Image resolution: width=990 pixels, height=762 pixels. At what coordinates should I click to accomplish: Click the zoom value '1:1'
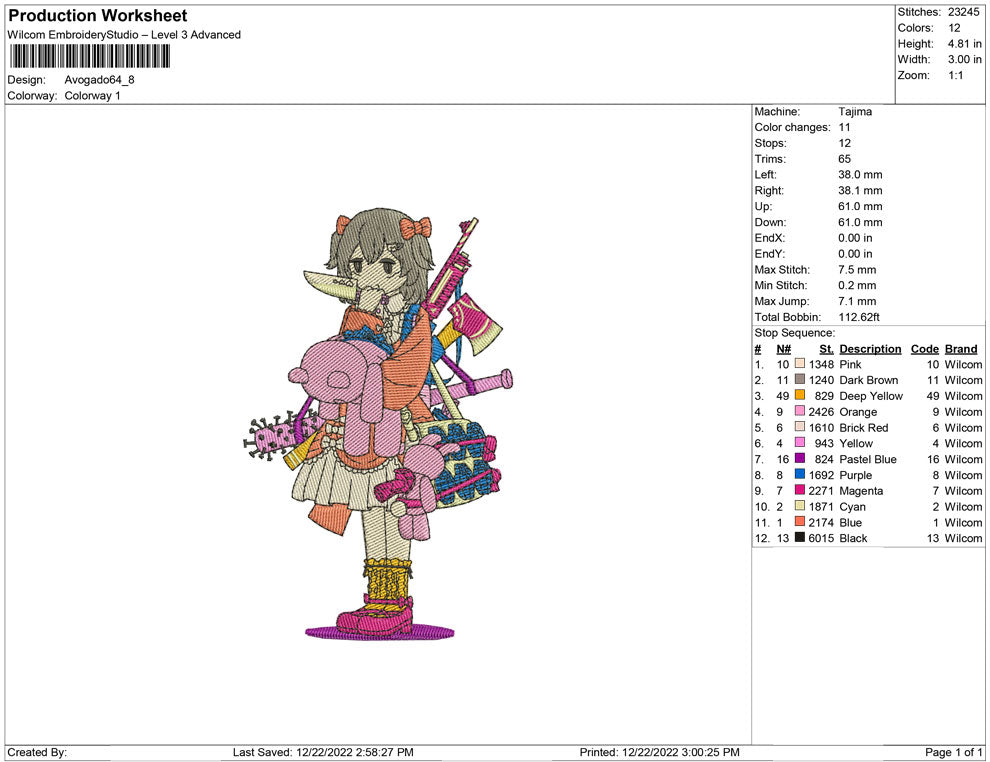click(x=955, y=75)
